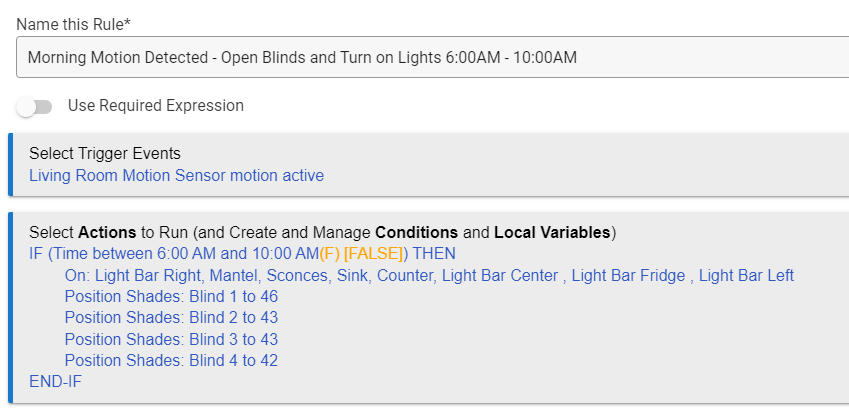This screenshot has height=416, width=849.
Task: Open the Select Trigger Events heading
Action: [105, 154]
